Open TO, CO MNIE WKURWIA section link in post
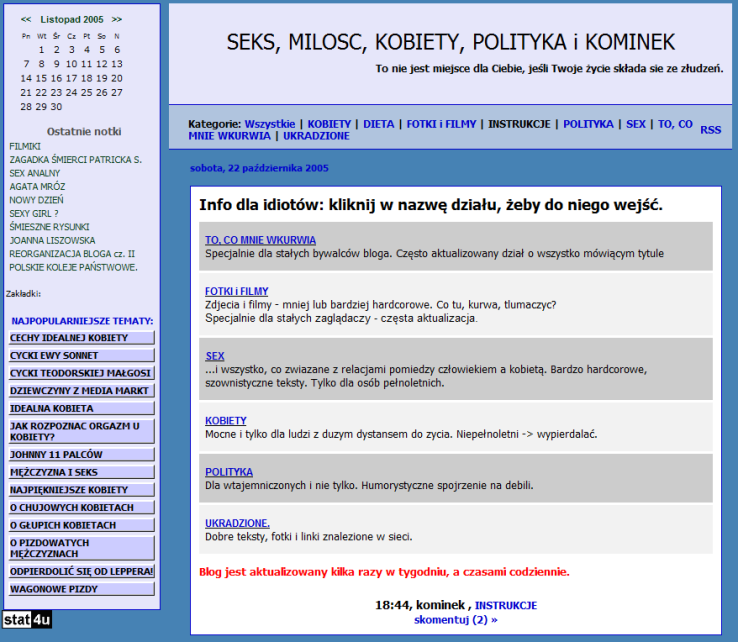Screen dimensions: 738x642 pos(260,240)
